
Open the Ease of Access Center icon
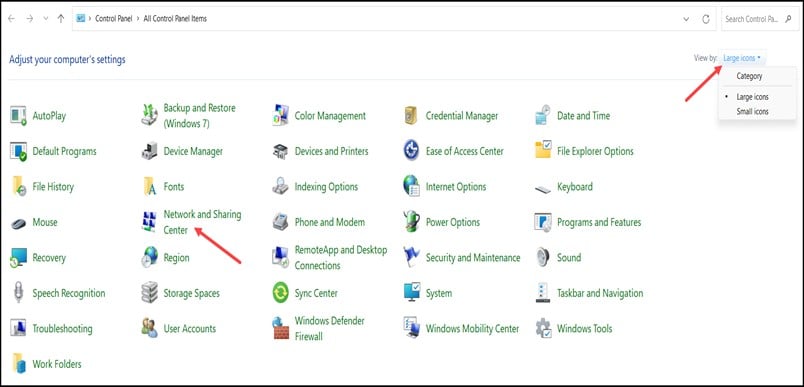(411, 151)
